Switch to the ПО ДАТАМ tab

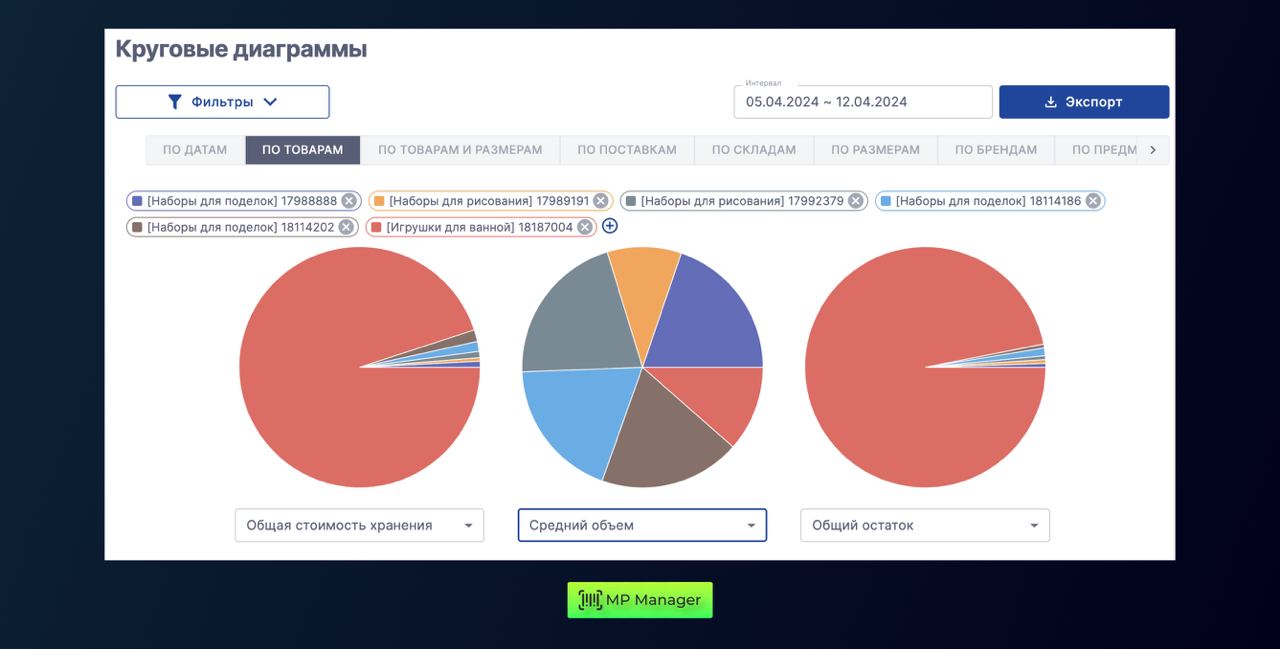click(195, 150)
